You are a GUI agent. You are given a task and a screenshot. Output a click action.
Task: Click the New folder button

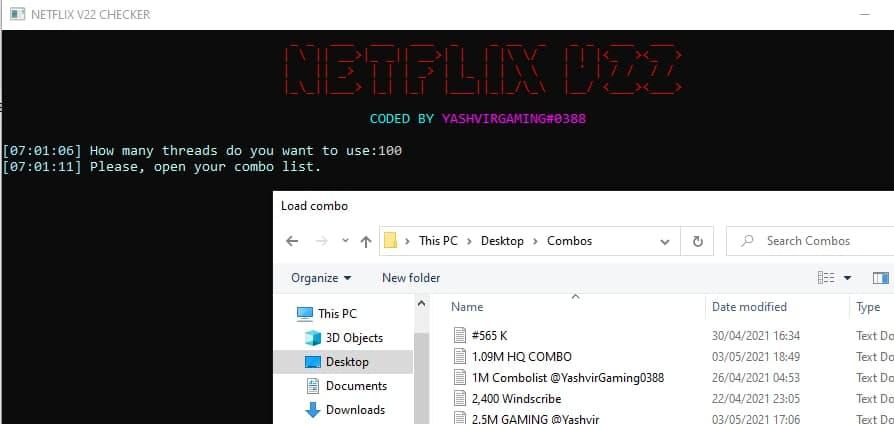point(411,278)
